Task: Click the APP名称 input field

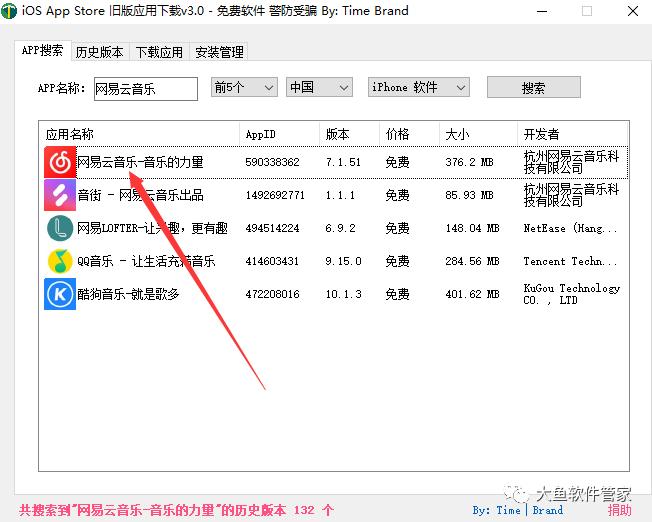Action: [146, 89]
